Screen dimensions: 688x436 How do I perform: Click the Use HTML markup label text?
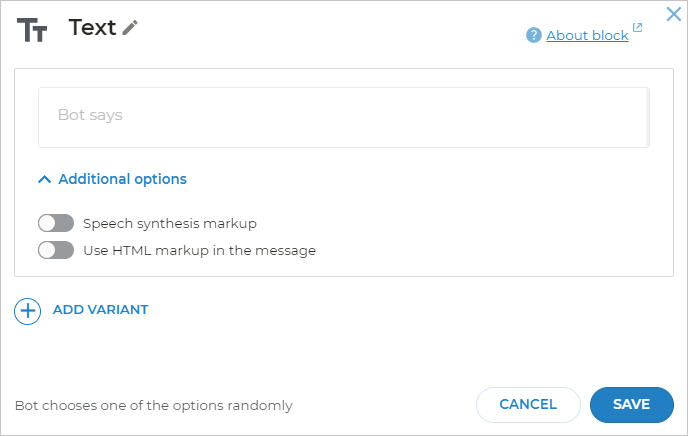[199, 250]
